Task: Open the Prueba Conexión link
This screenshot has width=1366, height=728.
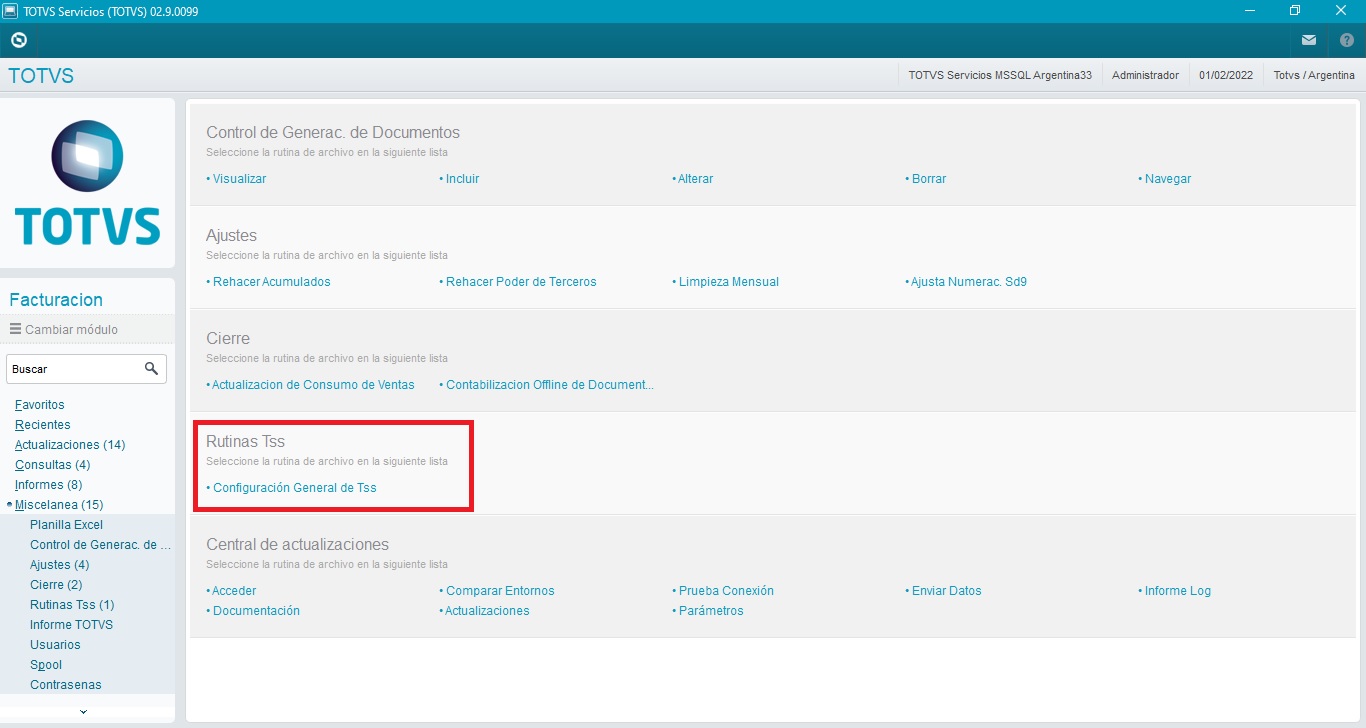Action: click(x=725, y=591)
